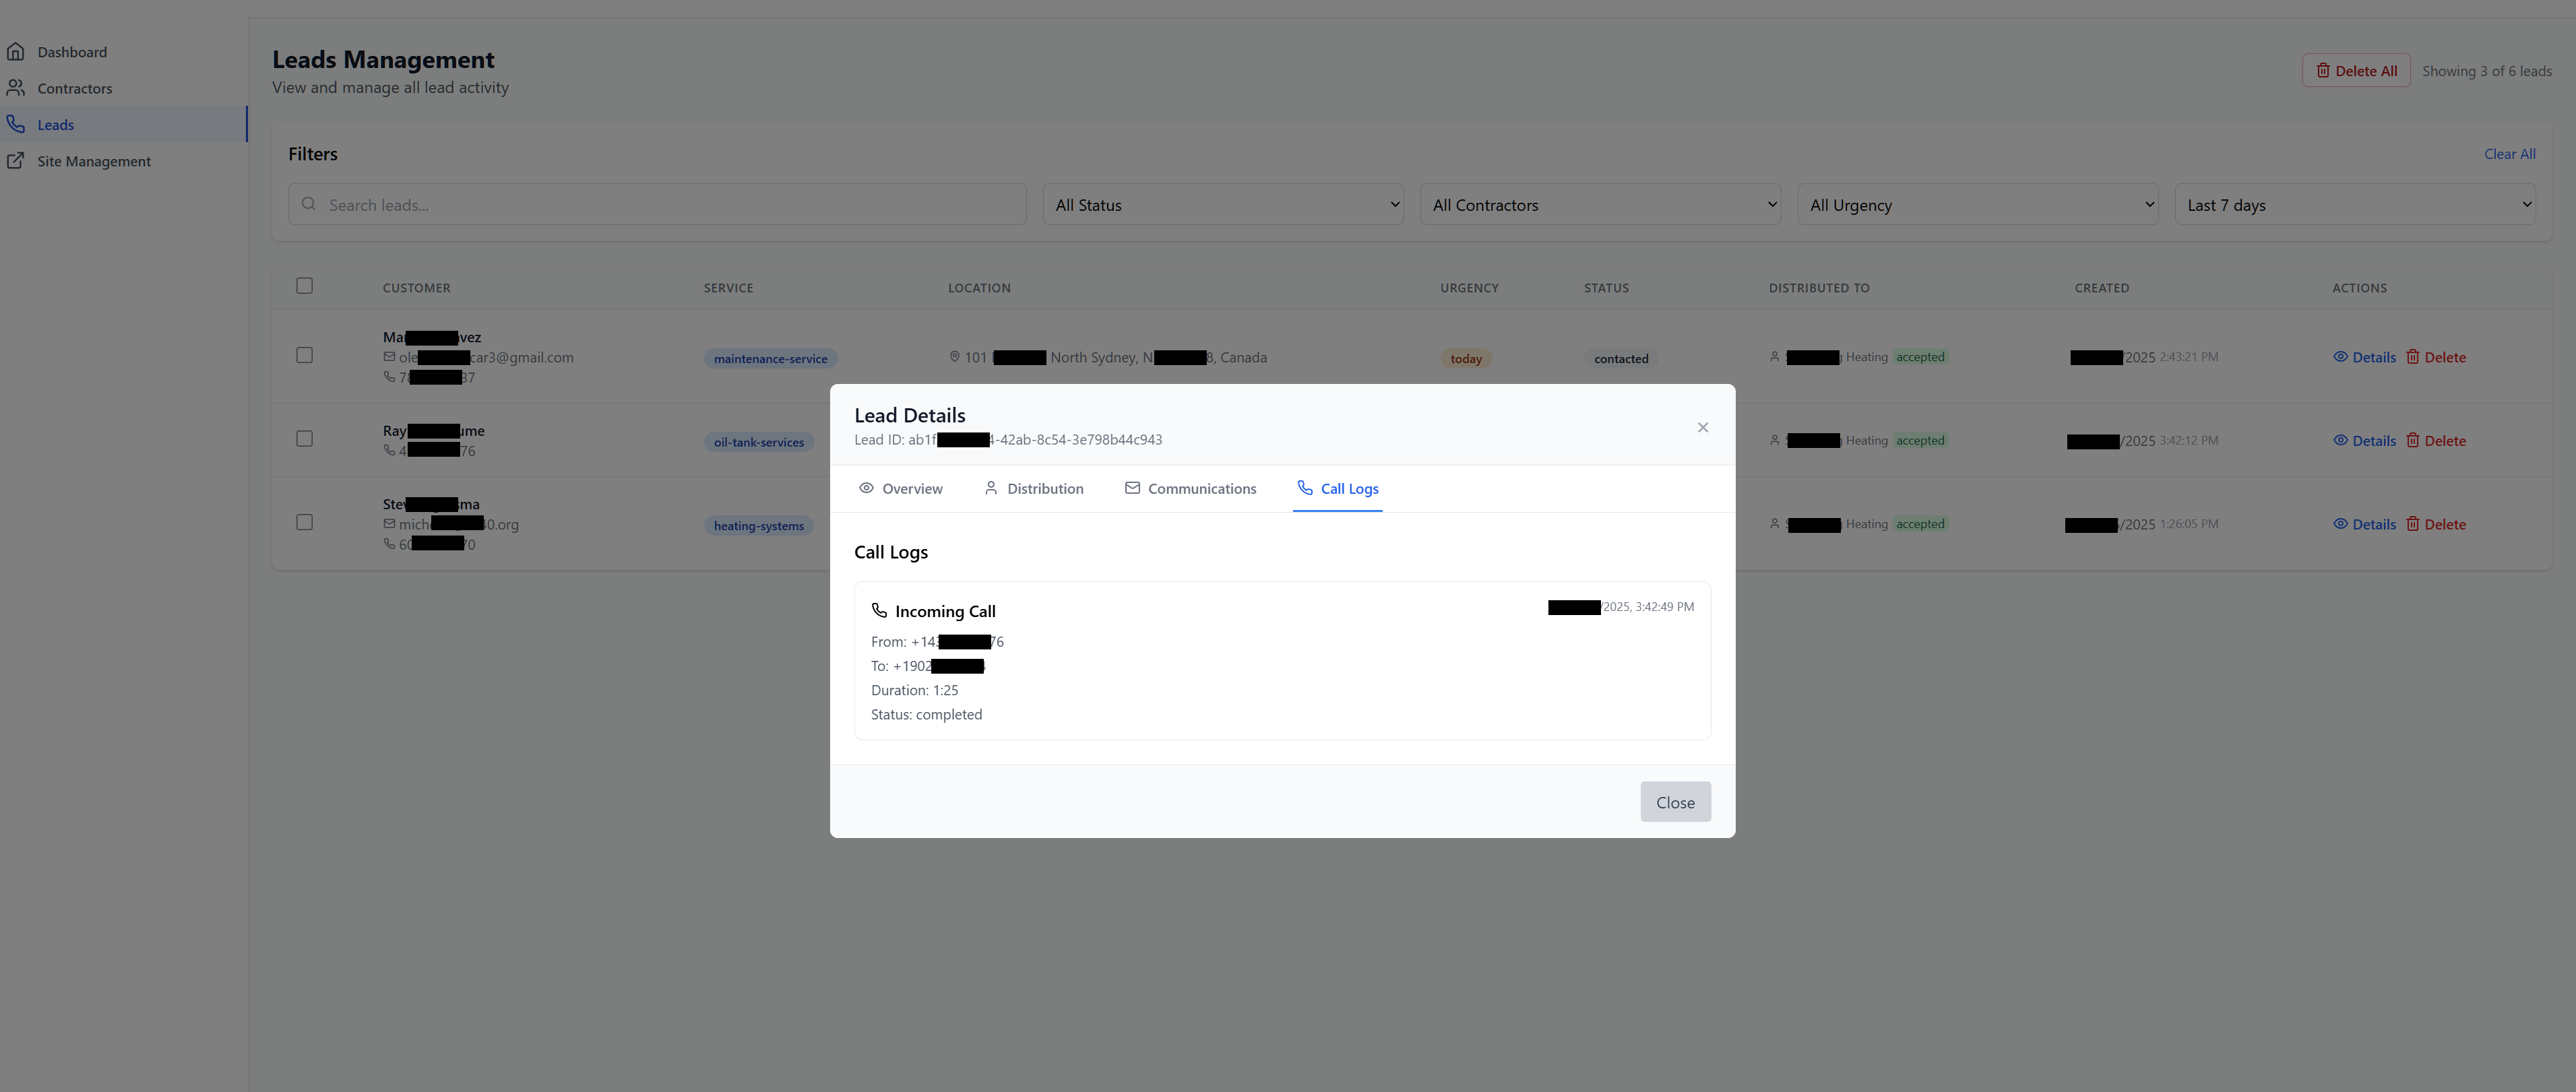Viewport: 2576px width, 1092px height.
Task: Check the oil-tank-services lead checkbox
Action: 305,438
